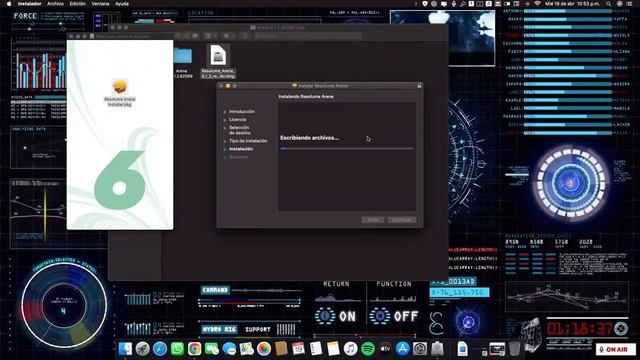Click the greyed Atrás button in installer

373,220
